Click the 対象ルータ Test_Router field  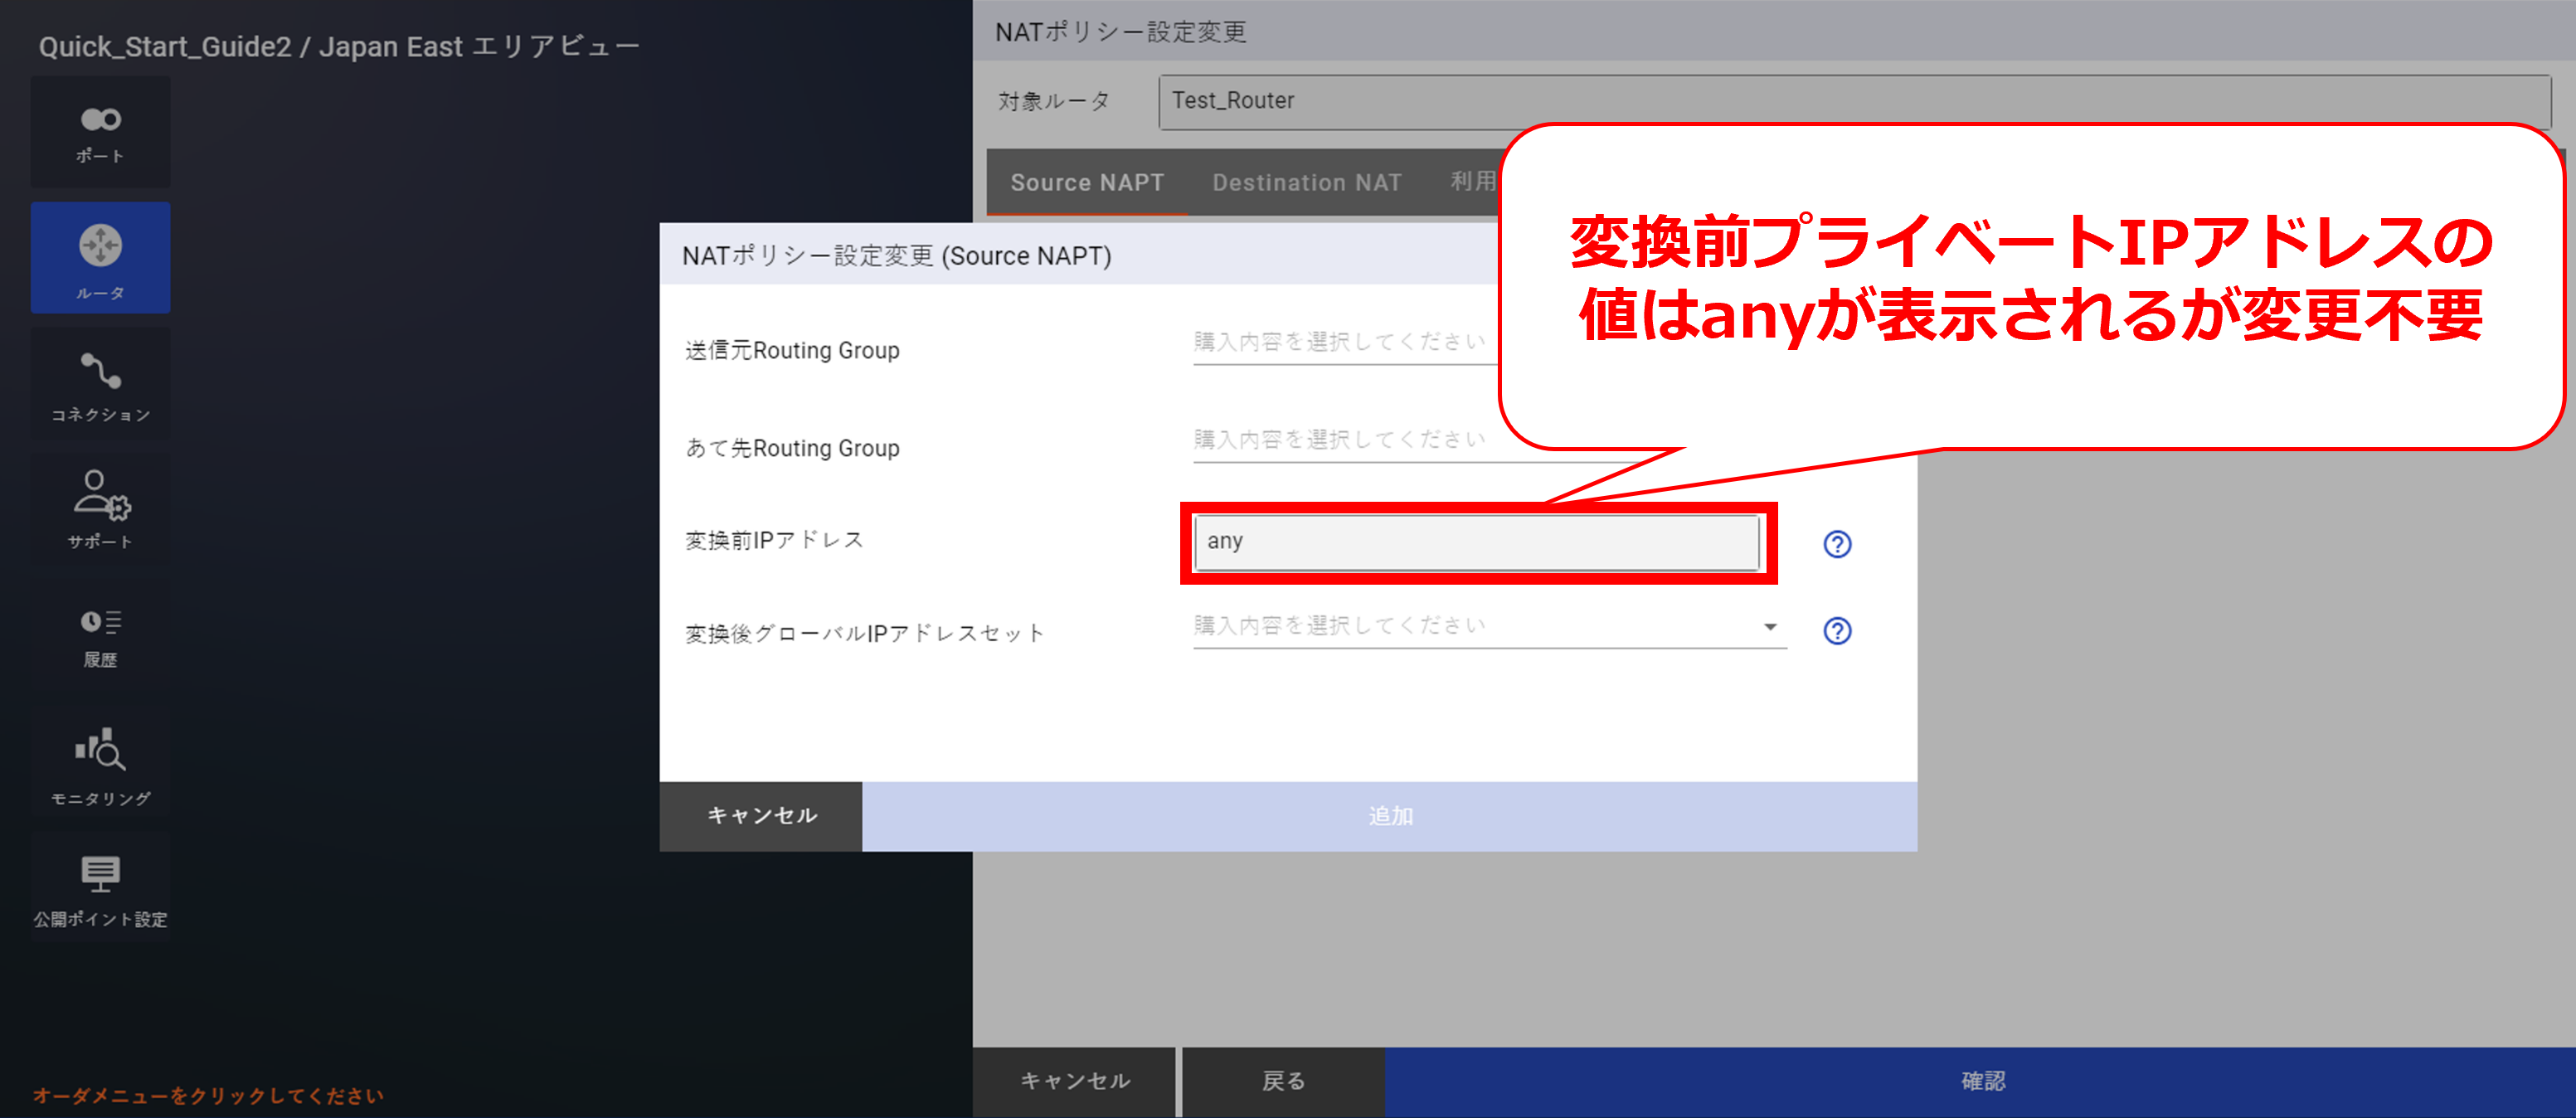[x=1330, y=101]
